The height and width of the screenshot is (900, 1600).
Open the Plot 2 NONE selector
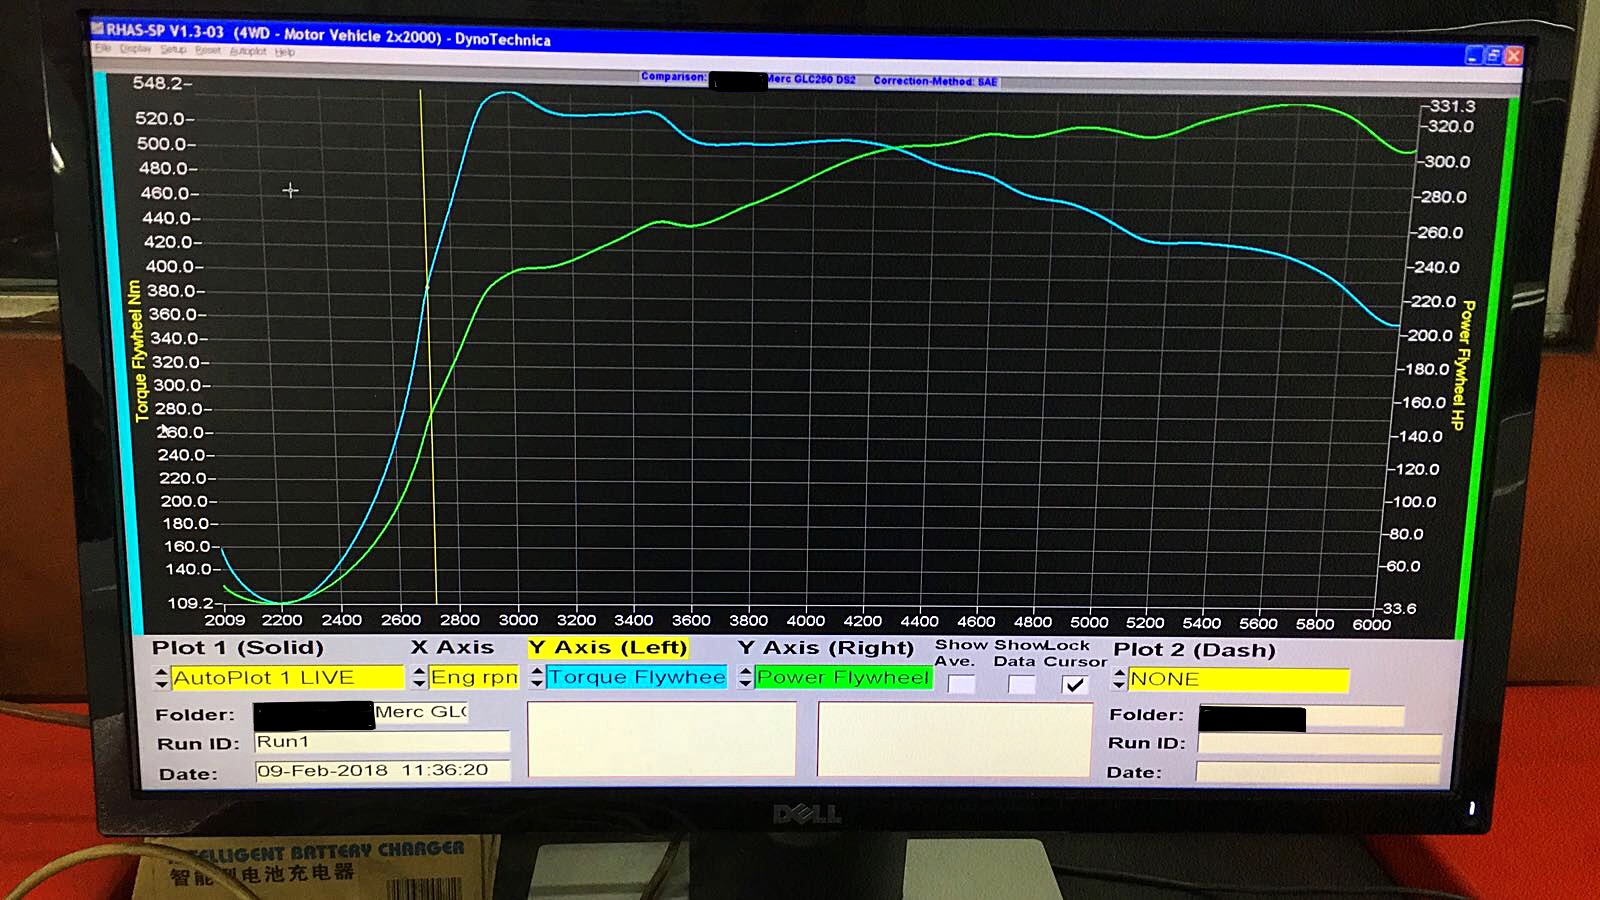(1238, 679)
